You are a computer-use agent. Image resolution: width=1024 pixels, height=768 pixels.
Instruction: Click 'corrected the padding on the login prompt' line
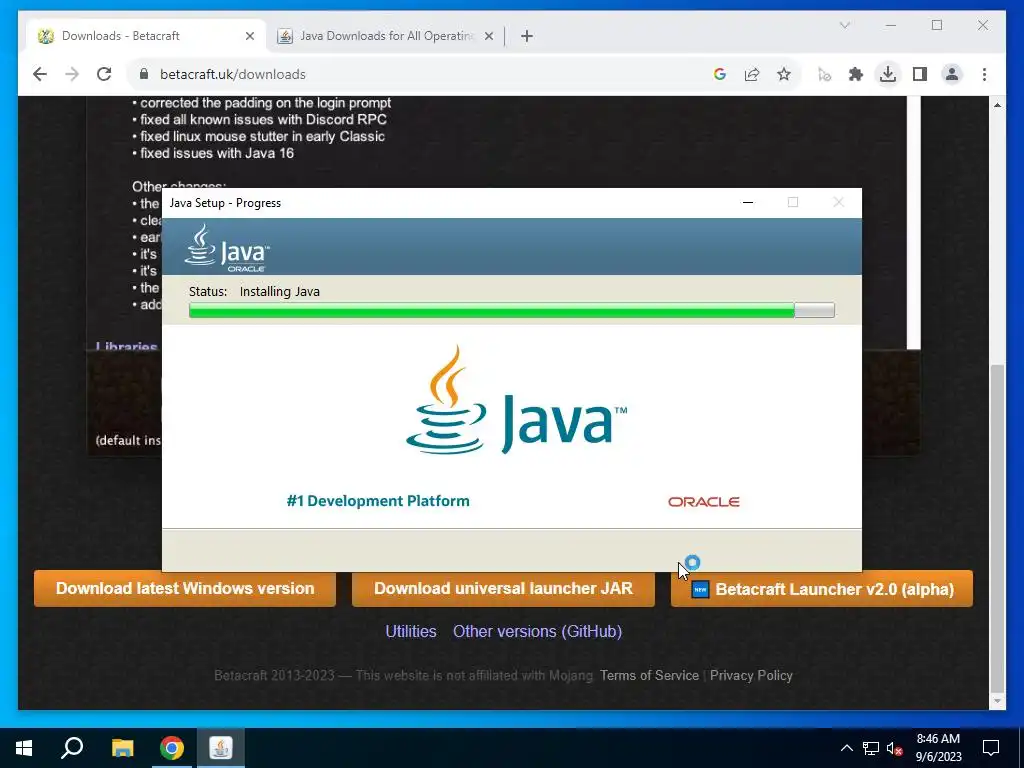click(x=265, y=103)
